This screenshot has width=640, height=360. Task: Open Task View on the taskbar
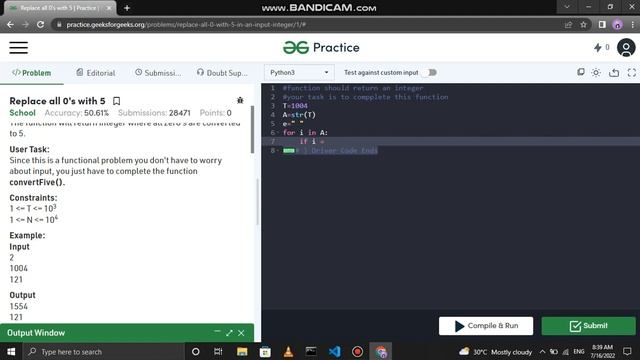tap(218, 351)
